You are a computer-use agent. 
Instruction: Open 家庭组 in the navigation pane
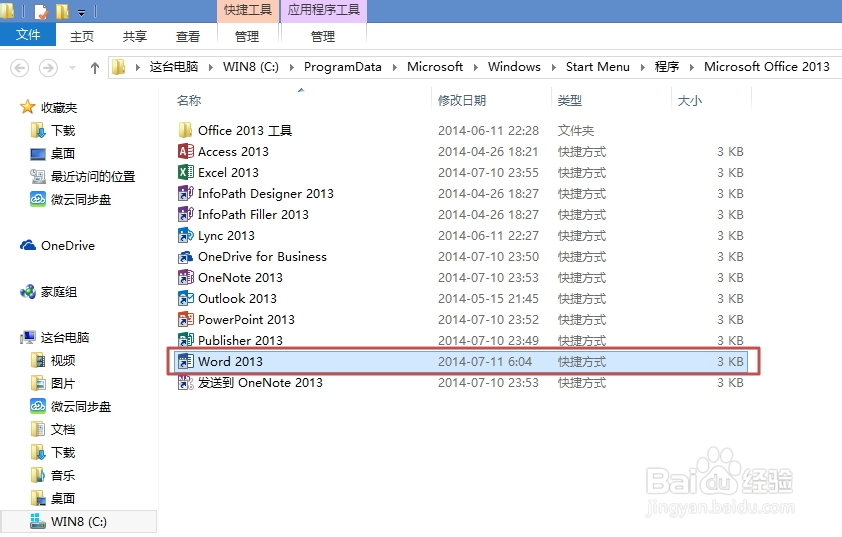point(49,292)
